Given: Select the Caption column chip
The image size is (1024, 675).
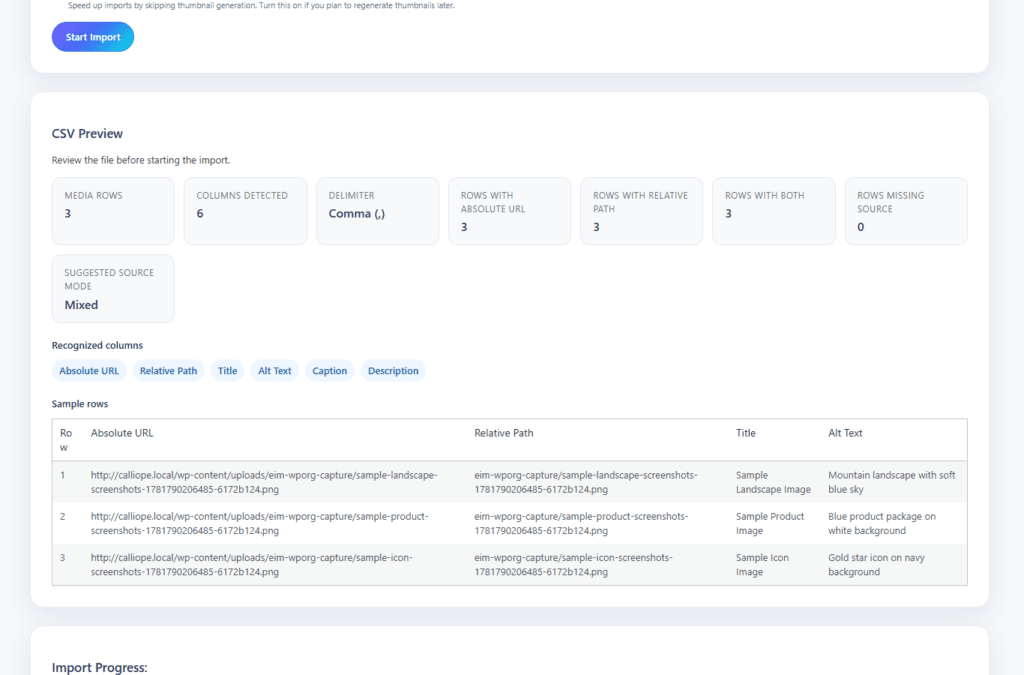Looking at the screenshot, I should pyautogui.click(x=330, y=371).
